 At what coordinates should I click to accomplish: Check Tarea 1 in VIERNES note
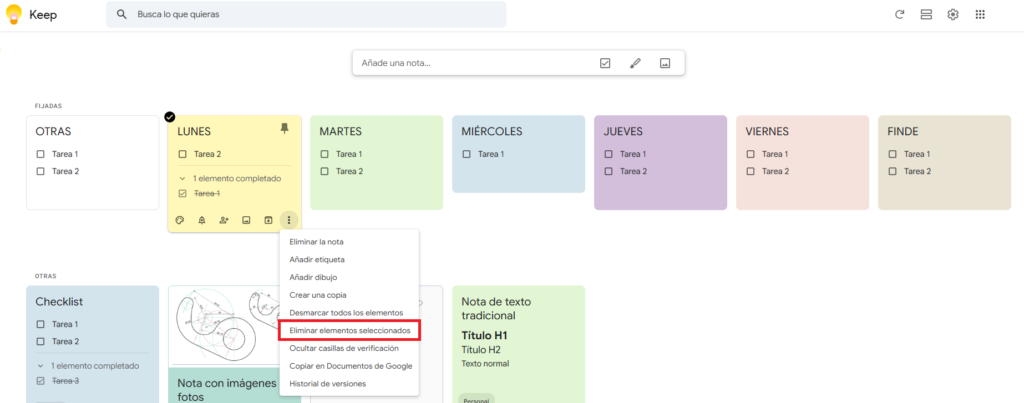point(750,154)
